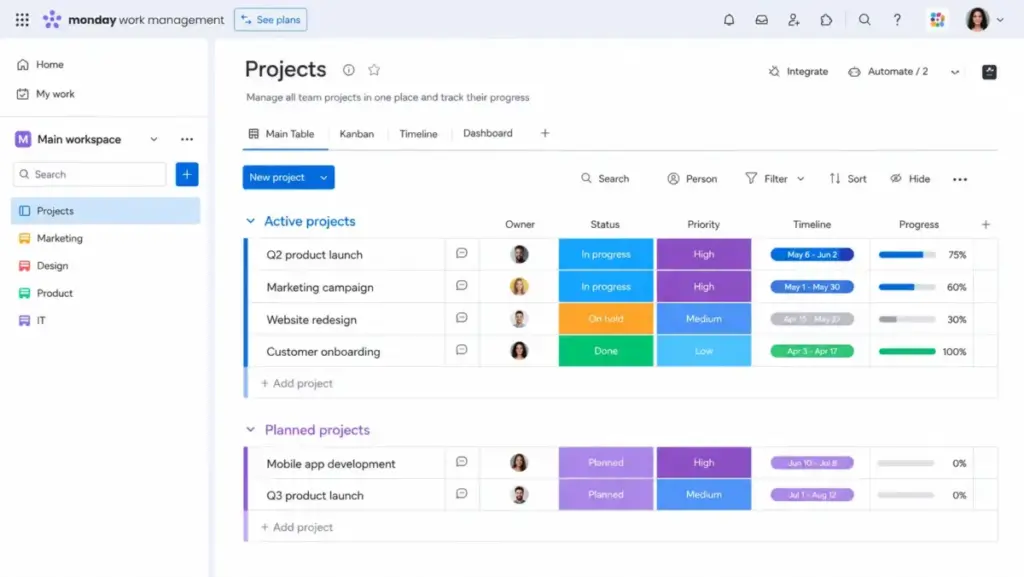Switch to Main Table tab
The height and width of the screenshot is (577, 1024).
click(281, 134)
